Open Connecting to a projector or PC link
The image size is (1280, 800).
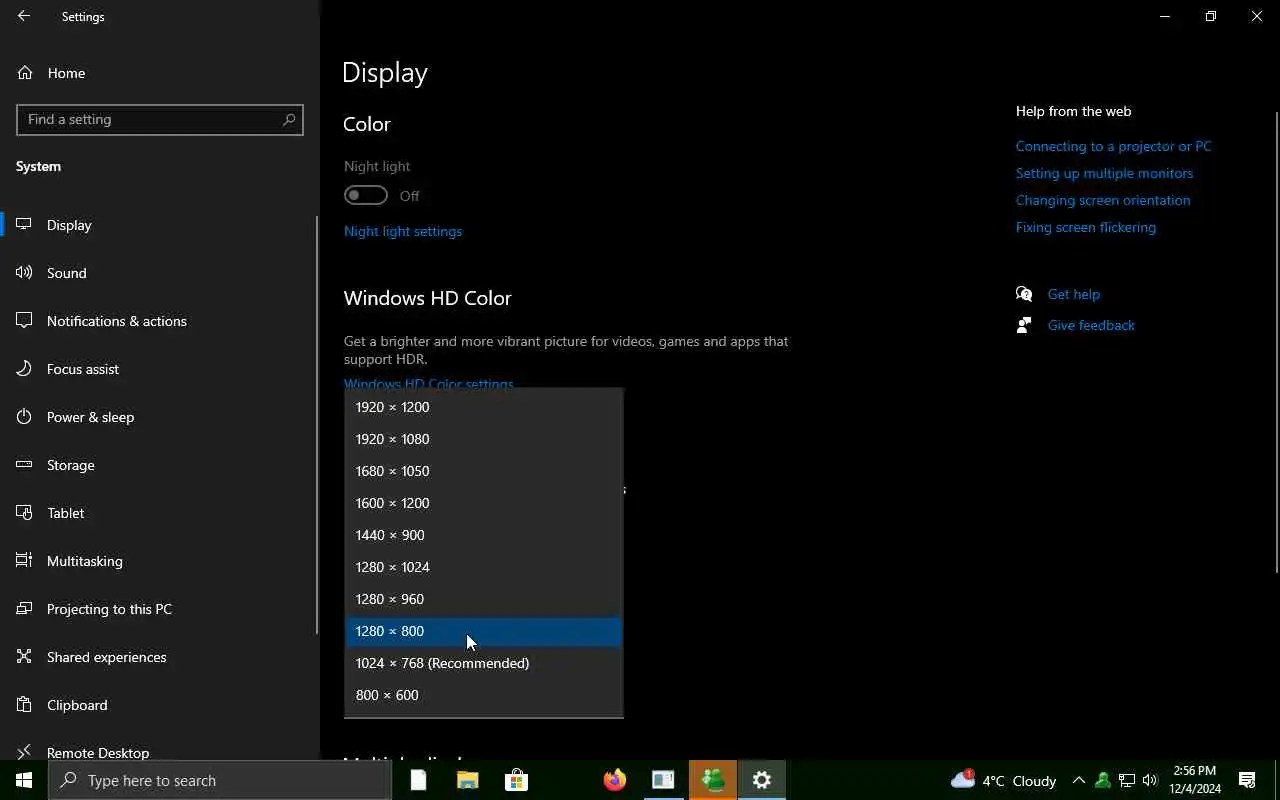pyautogui.click(x=1113, y=146)
